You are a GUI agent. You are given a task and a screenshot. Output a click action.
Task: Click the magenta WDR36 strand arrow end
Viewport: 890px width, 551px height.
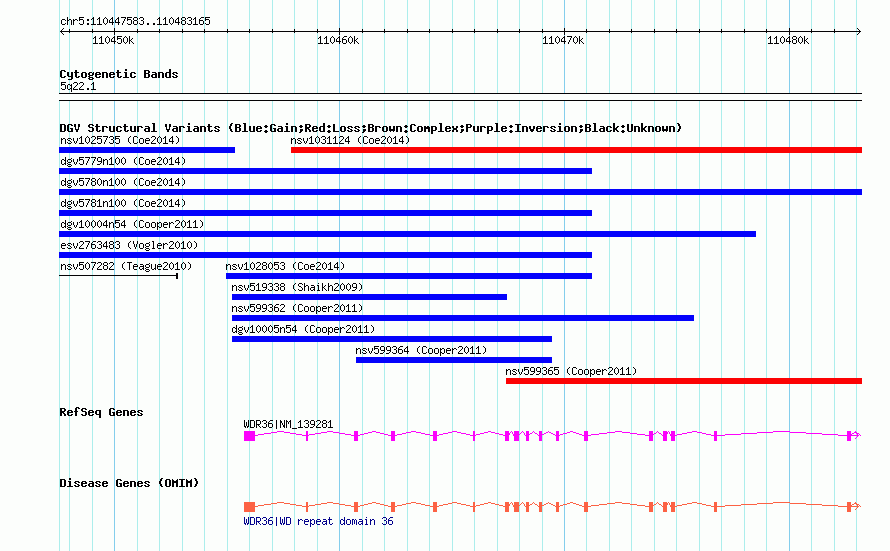point(858,435)
